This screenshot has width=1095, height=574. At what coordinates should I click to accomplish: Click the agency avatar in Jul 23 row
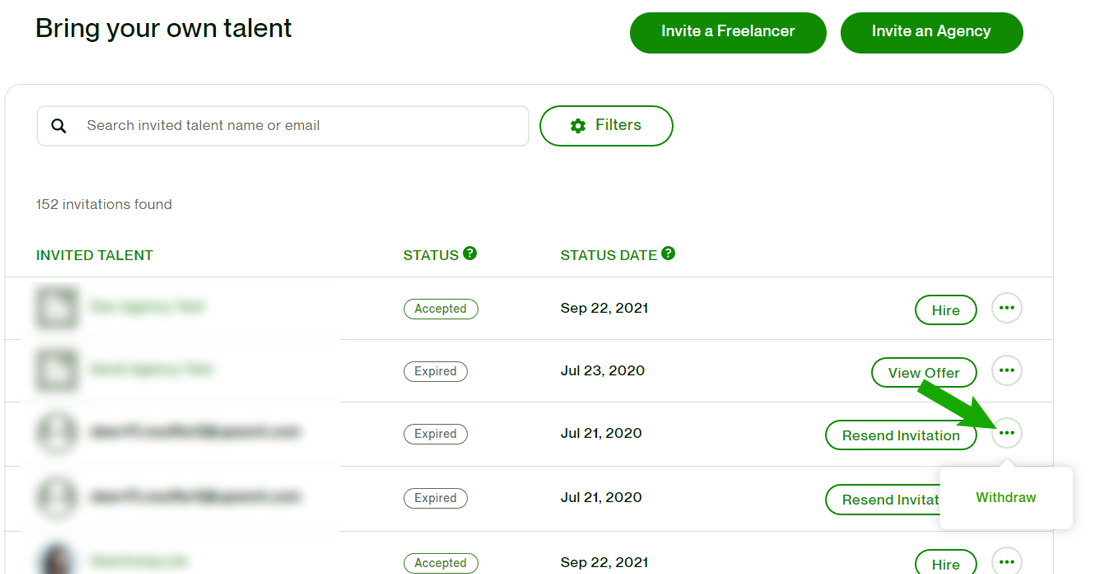pos(56,371)
